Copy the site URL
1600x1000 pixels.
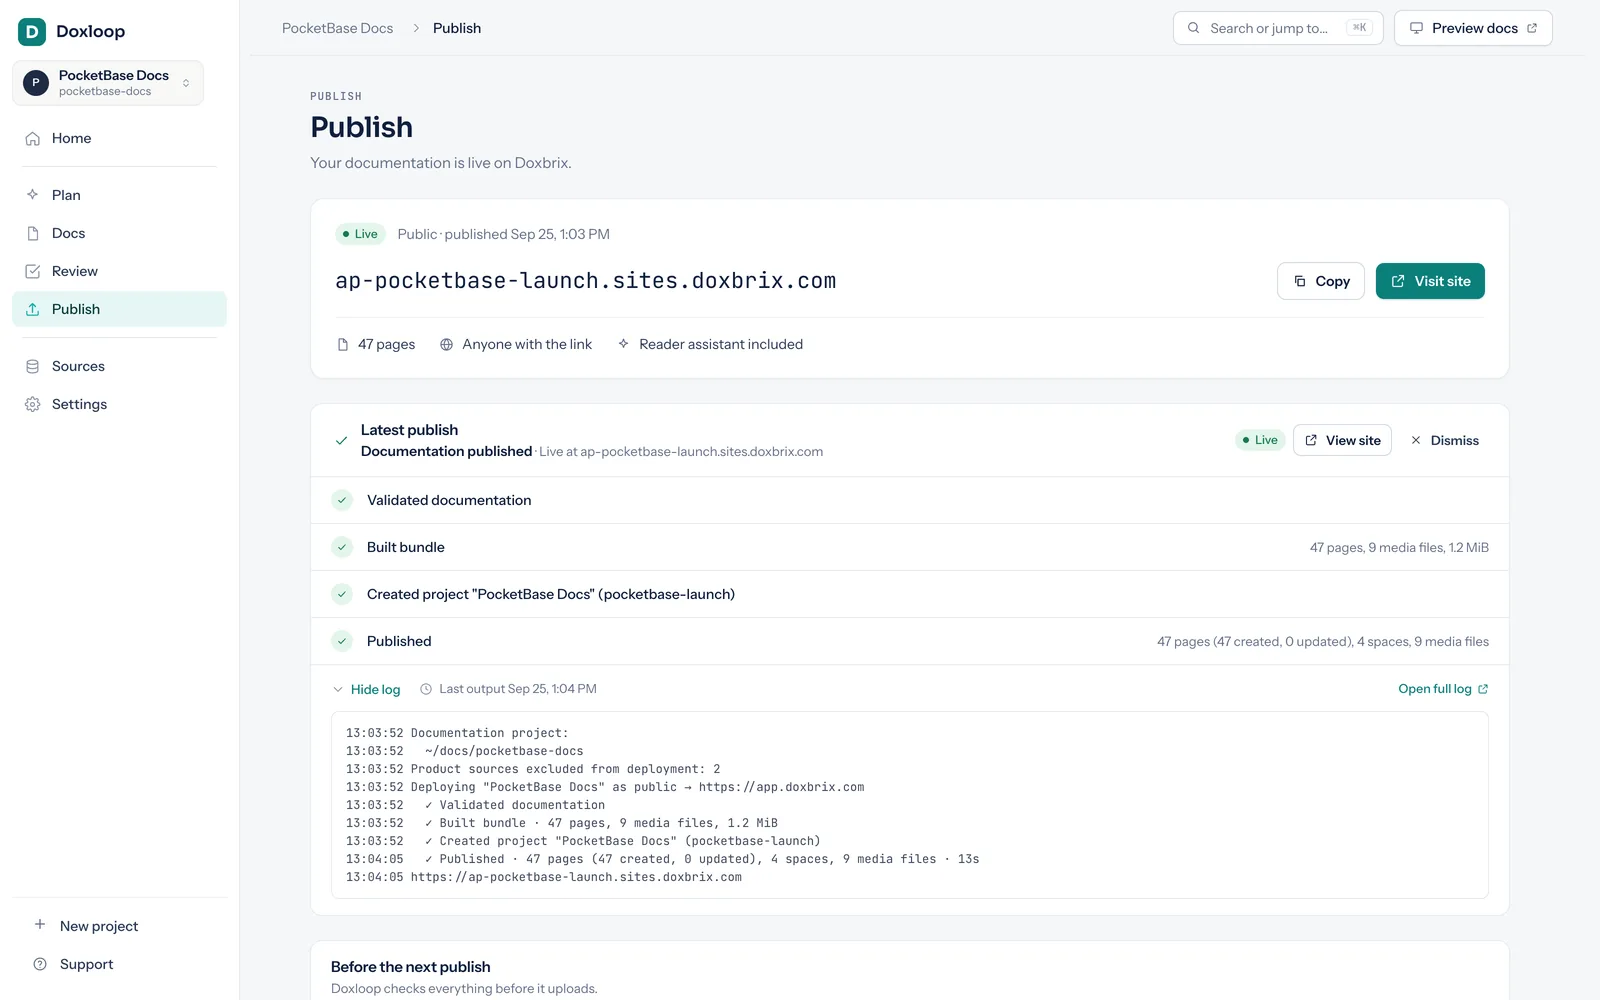pyautogui.click(x=1321, y=281)
